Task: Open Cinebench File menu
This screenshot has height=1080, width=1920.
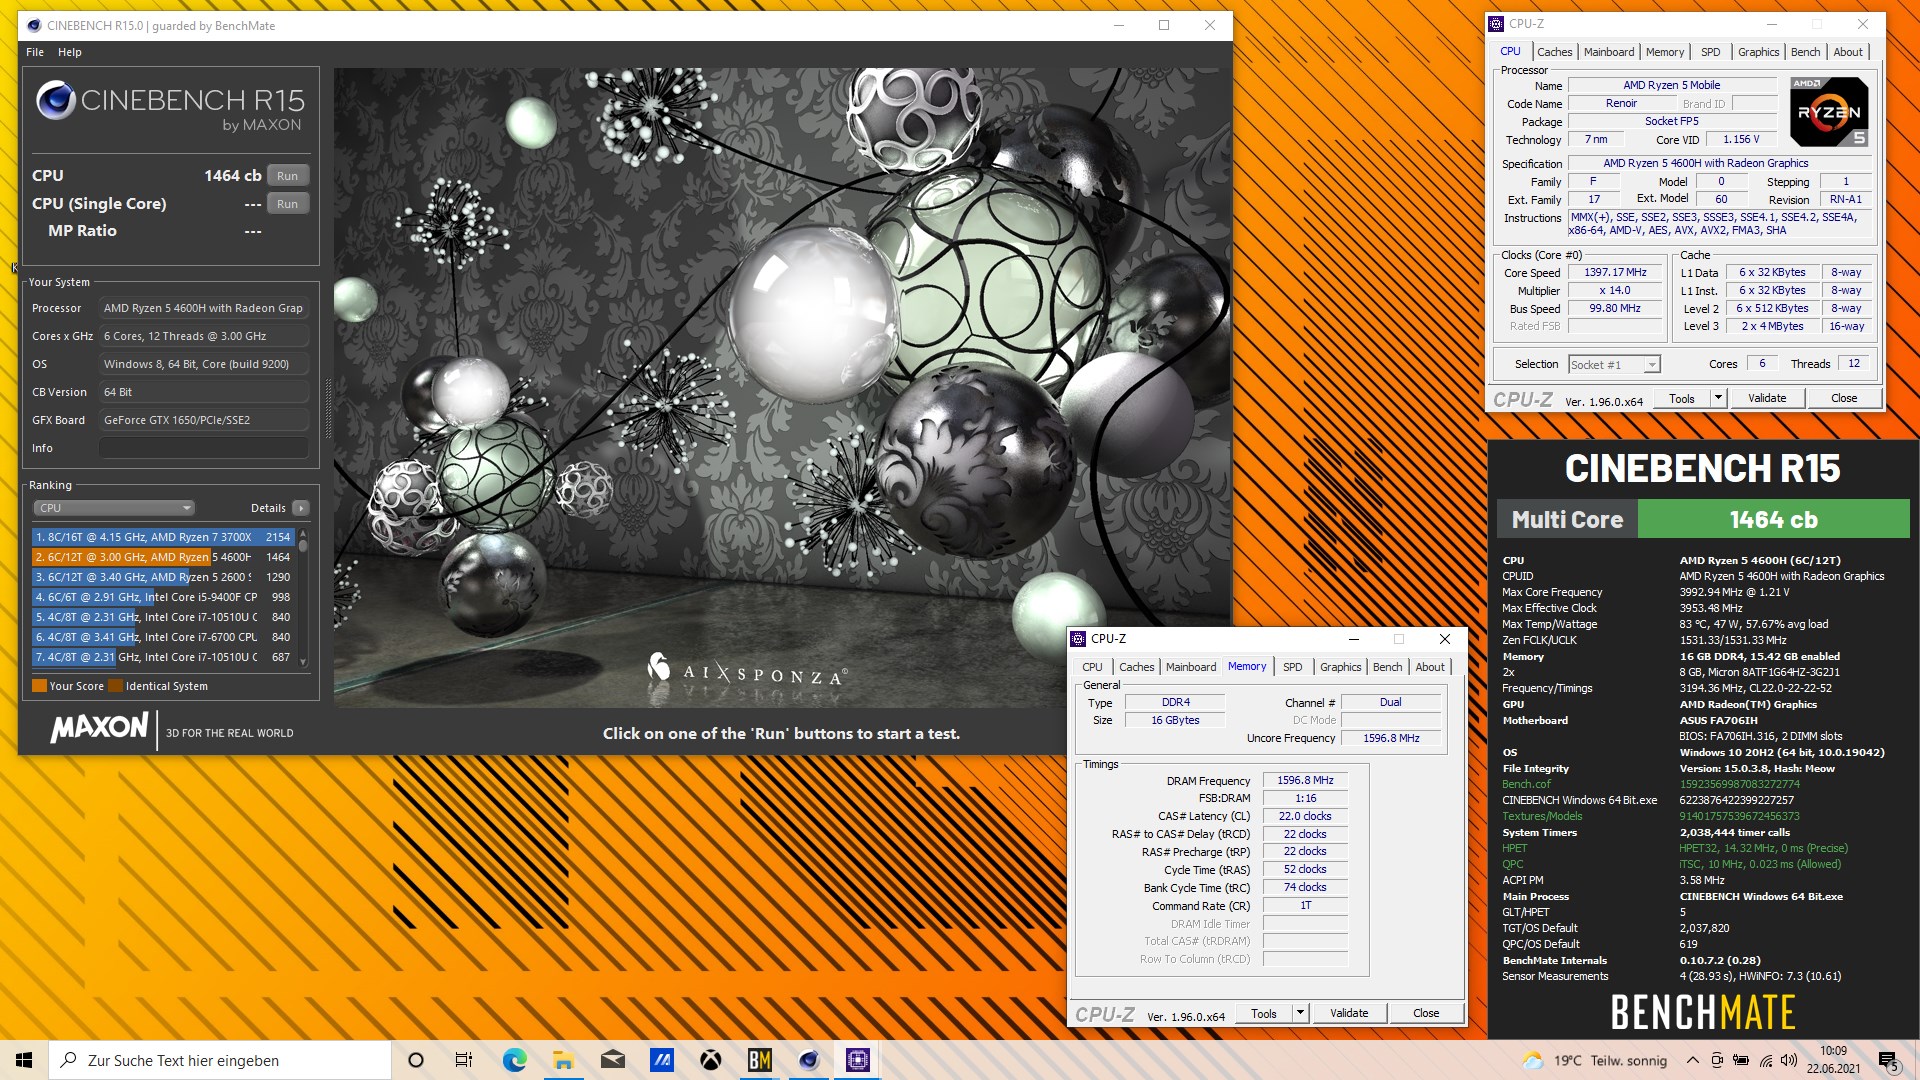Action: [35, 52]
